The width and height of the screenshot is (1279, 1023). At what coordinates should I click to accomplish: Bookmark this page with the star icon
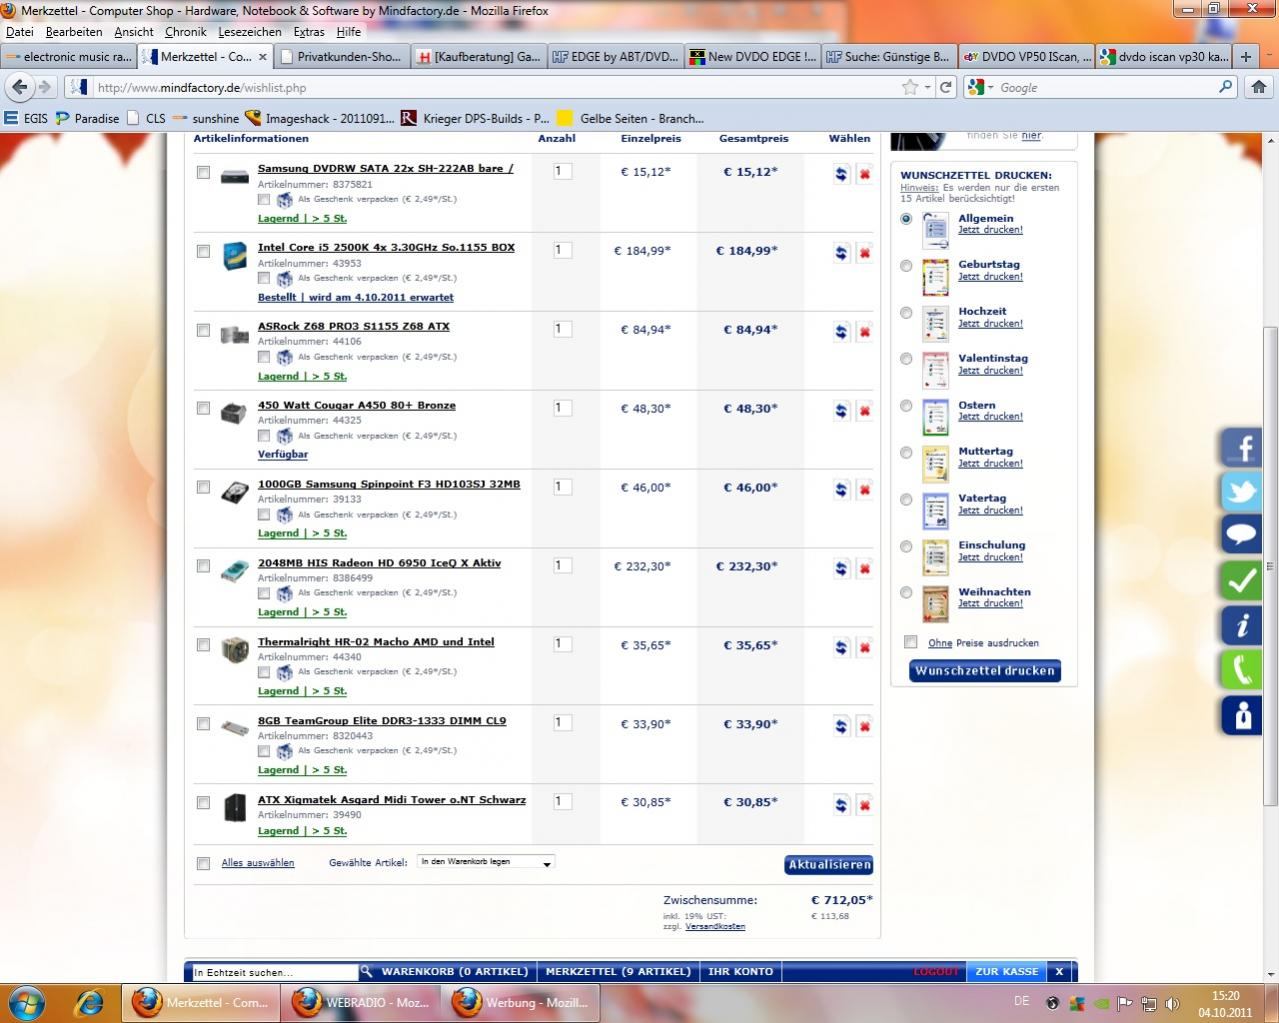click(910, 87)
